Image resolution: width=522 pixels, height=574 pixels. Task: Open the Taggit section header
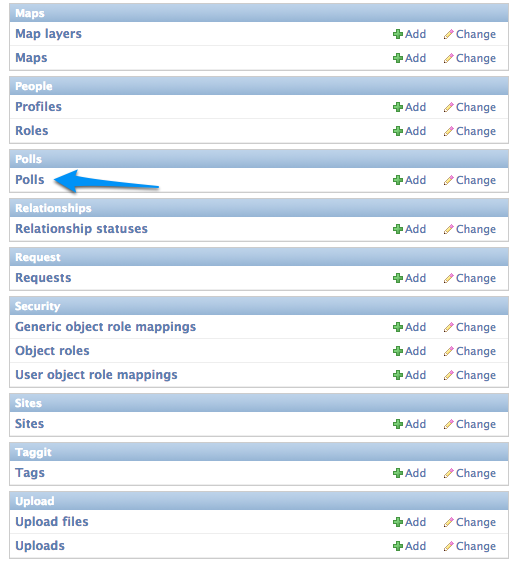point(33,452)
